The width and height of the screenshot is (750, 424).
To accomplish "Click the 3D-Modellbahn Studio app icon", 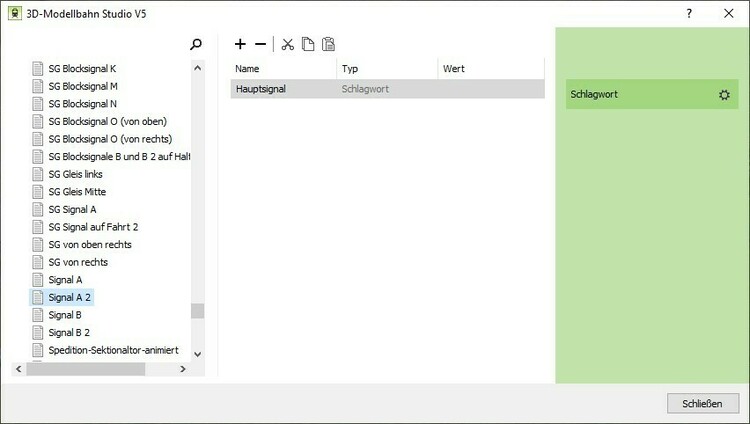I will click(15, 13).
